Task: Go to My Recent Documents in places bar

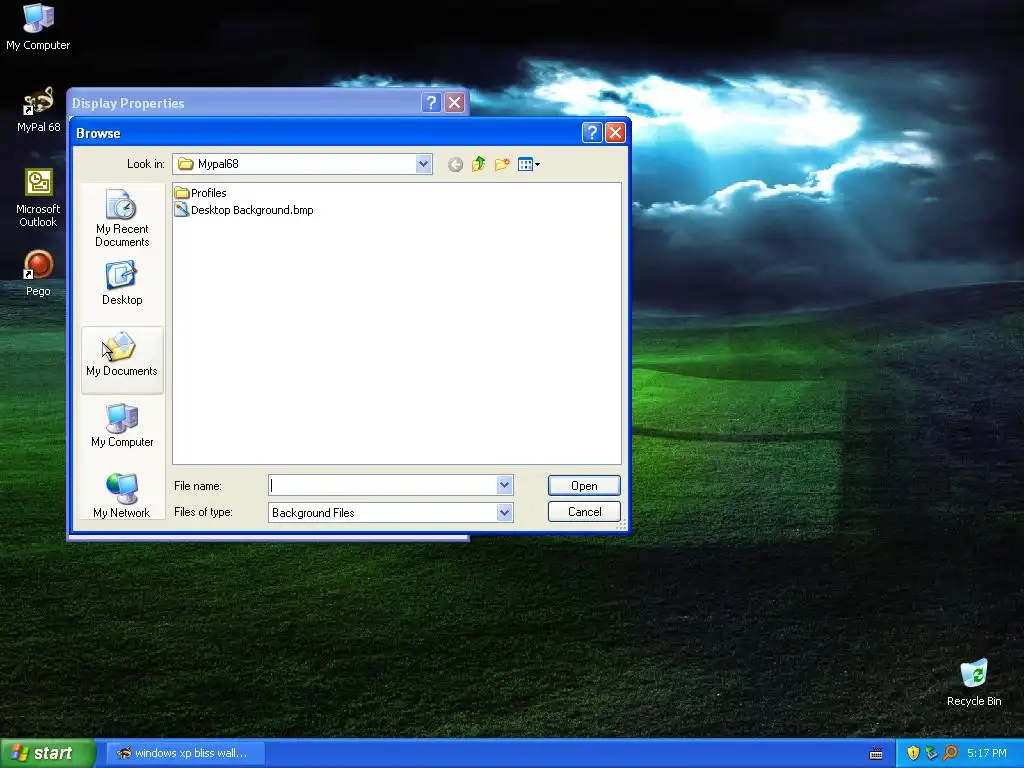Action: point(122,217)
